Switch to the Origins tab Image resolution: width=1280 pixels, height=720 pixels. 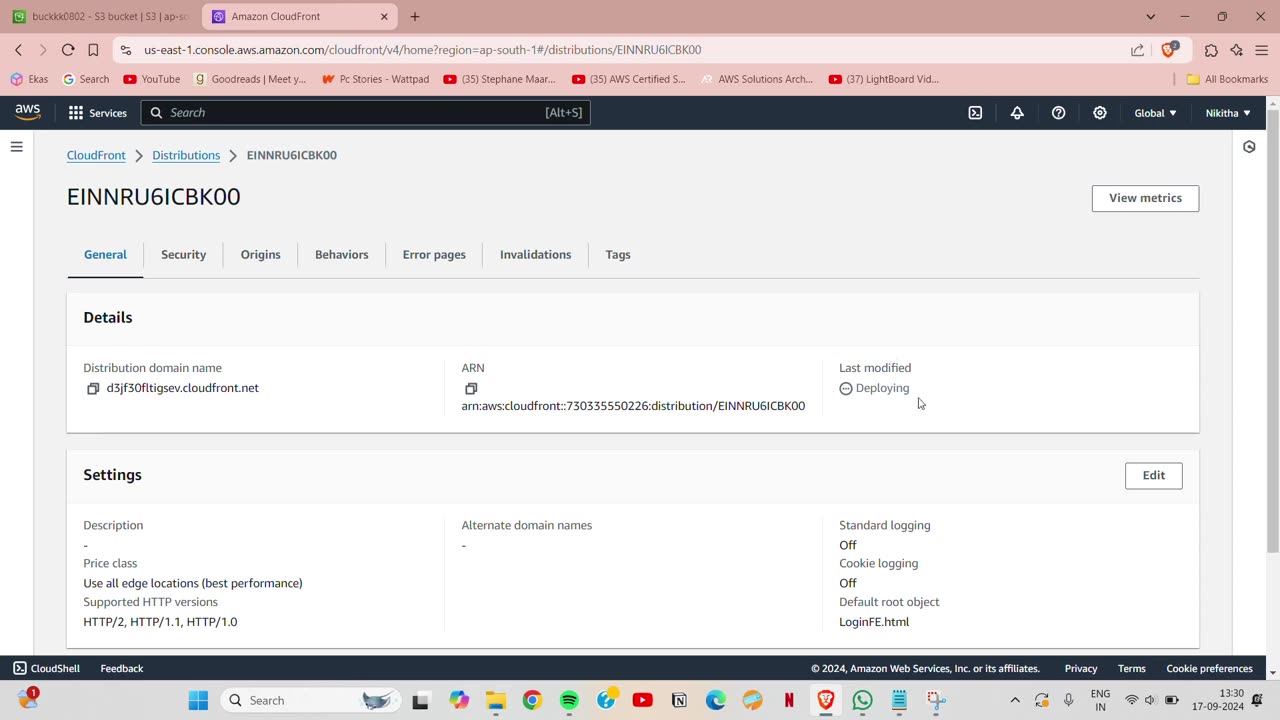[x=260, y=255]
